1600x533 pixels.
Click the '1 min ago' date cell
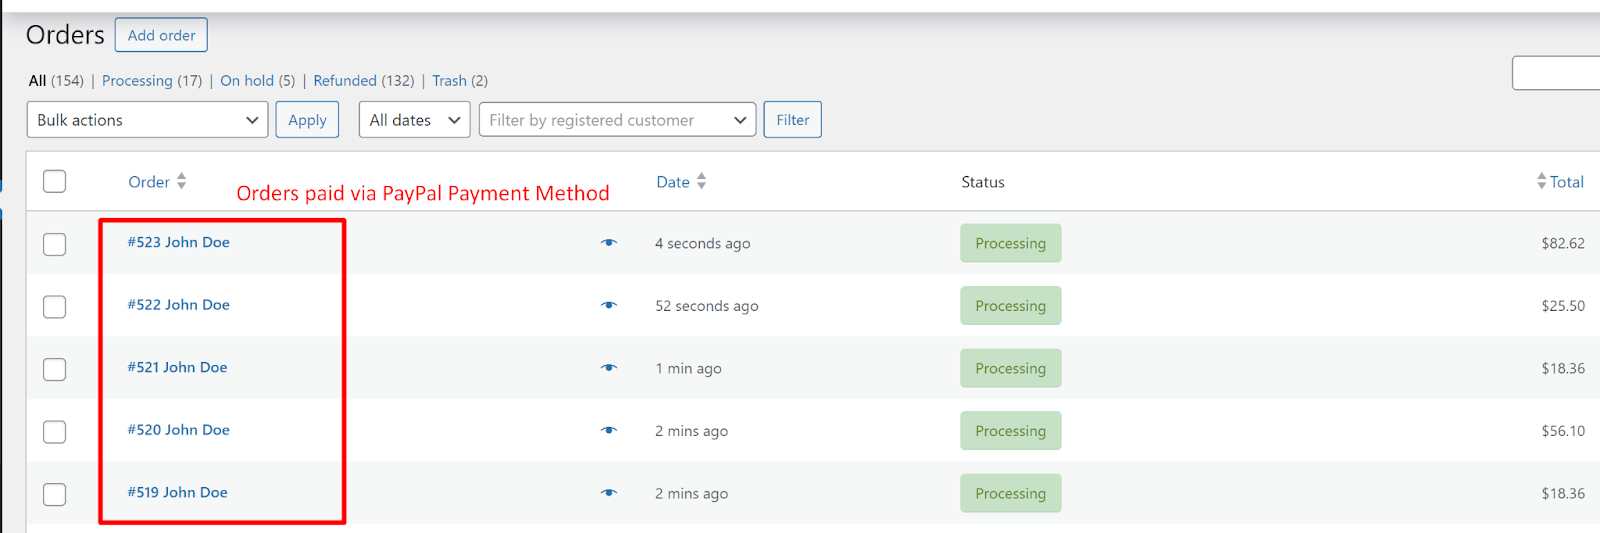pos(688,369)
